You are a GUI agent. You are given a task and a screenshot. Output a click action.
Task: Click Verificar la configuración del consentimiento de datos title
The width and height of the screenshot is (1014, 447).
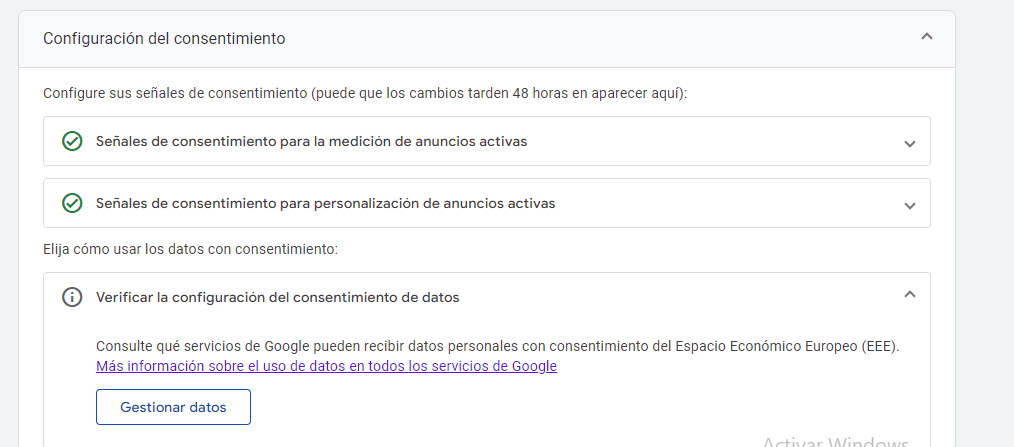point(278,298)
